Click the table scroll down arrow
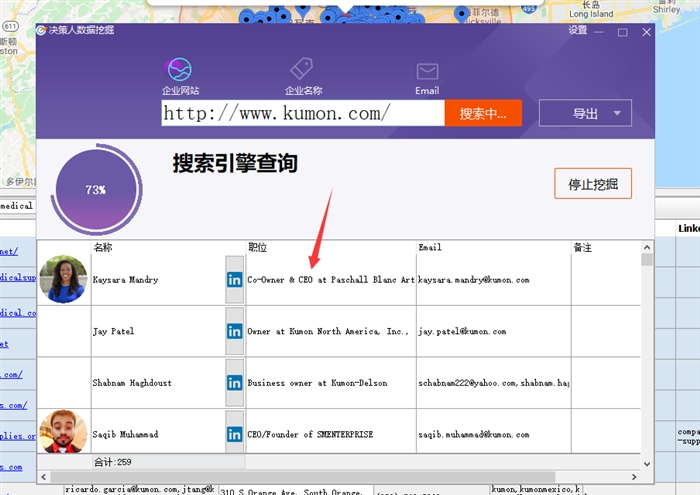Image resolution: width=700 pixels, height=495 pixels. (647, 464)
